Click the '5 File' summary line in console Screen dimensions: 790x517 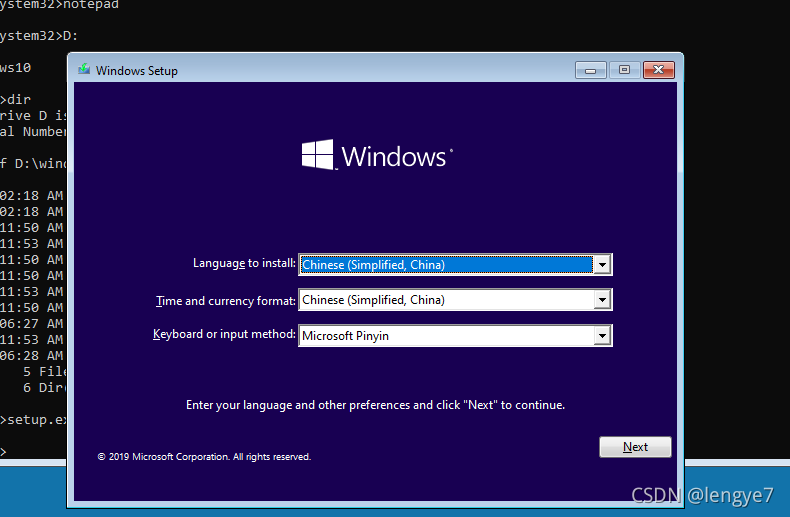[x=44, y=372]
